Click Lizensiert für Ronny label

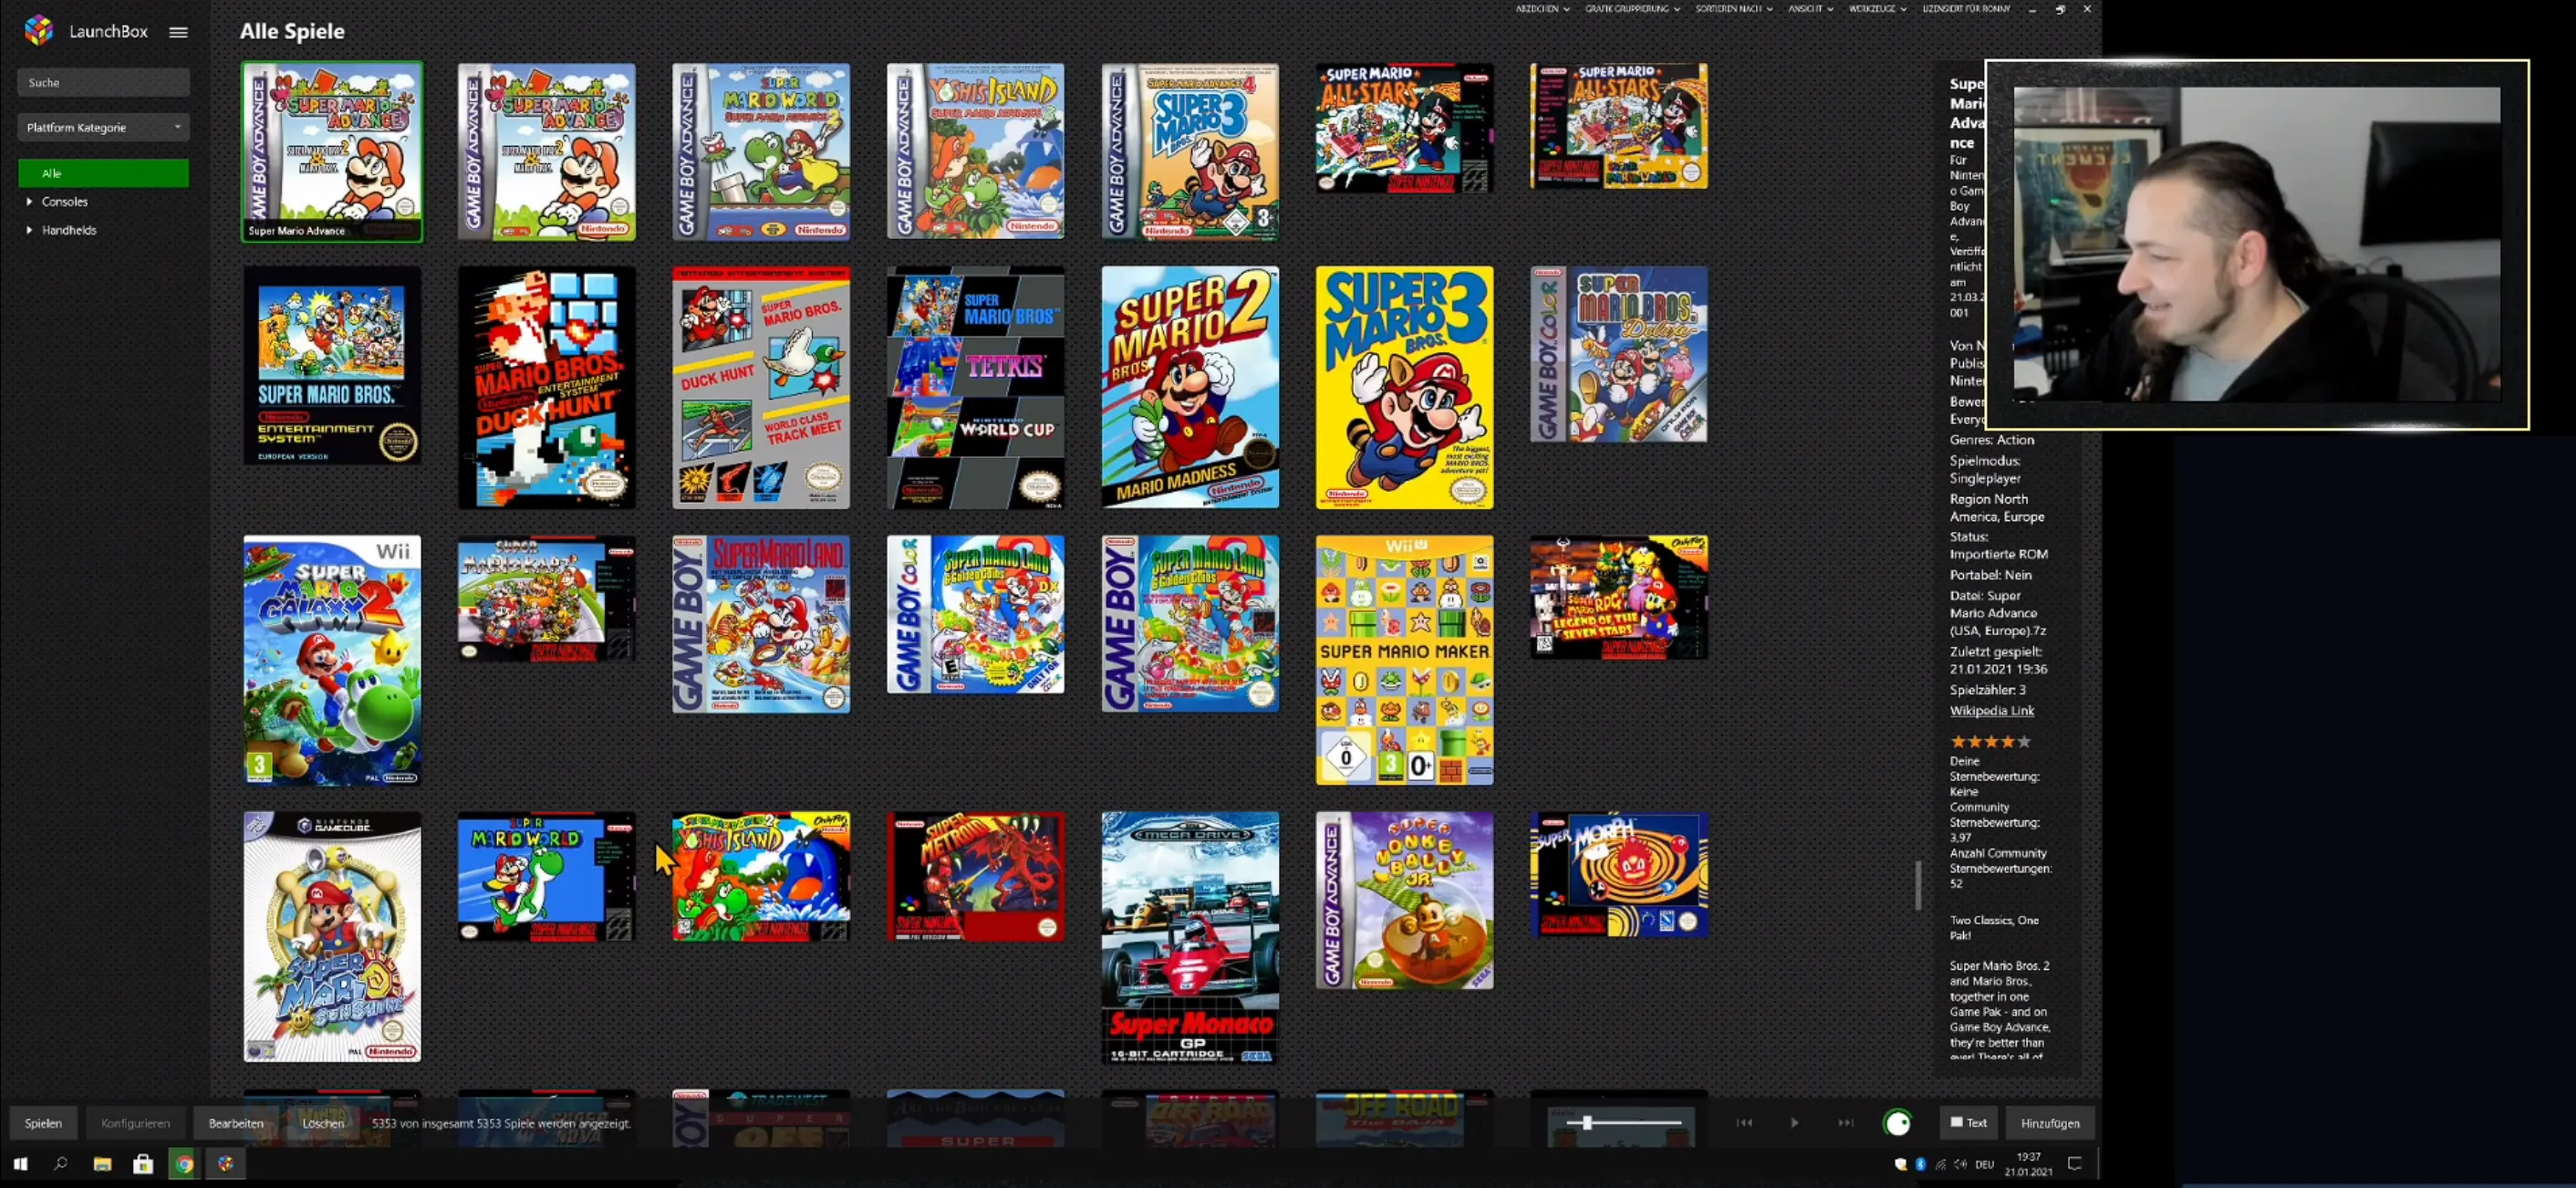click(x=1965, y=9)
